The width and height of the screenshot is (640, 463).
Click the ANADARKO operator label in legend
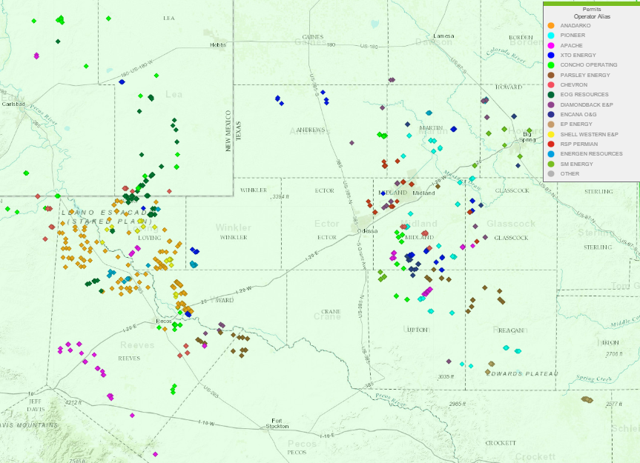[x=575, y=26]
